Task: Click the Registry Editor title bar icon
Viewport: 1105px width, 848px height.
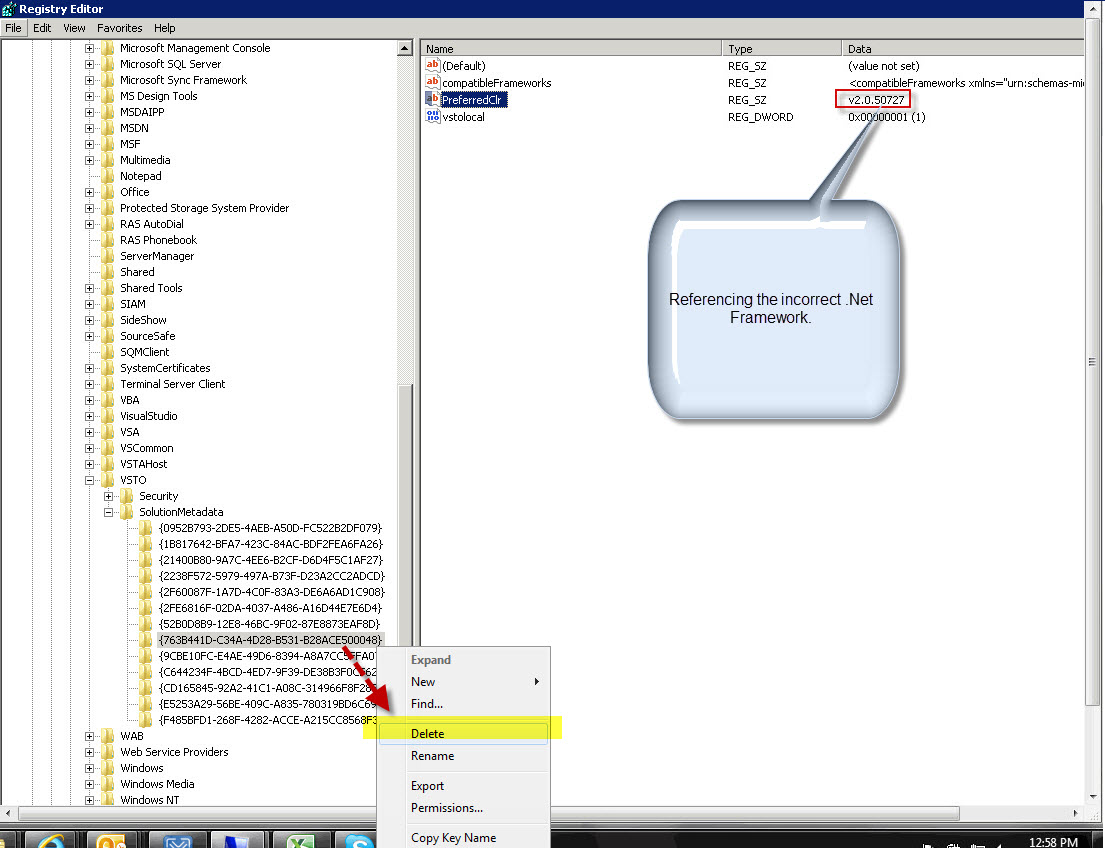Action: 8,8
